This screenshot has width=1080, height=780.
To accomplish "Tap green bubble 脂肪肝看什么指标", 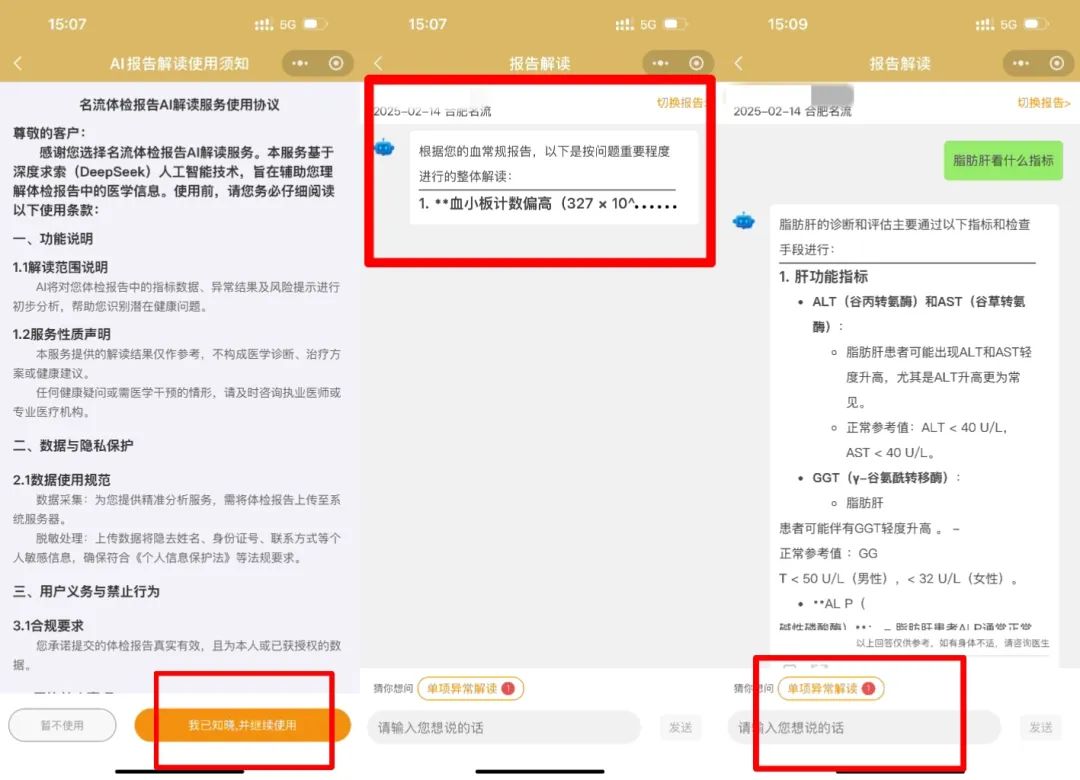I will [1003, 161].
